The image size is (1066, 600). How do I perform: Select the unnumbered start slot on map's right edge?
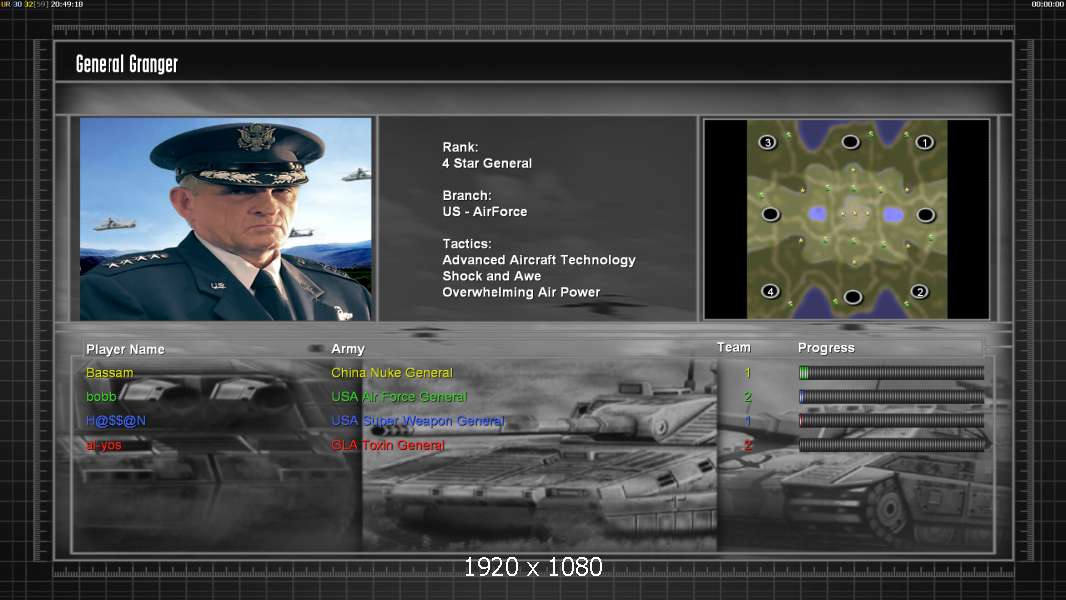click(x=925, y=215)
